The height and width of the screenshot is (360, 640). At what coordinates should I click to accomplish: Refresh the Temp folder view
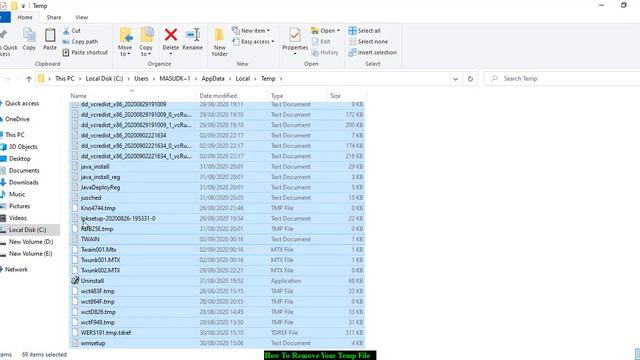[470, 79]
